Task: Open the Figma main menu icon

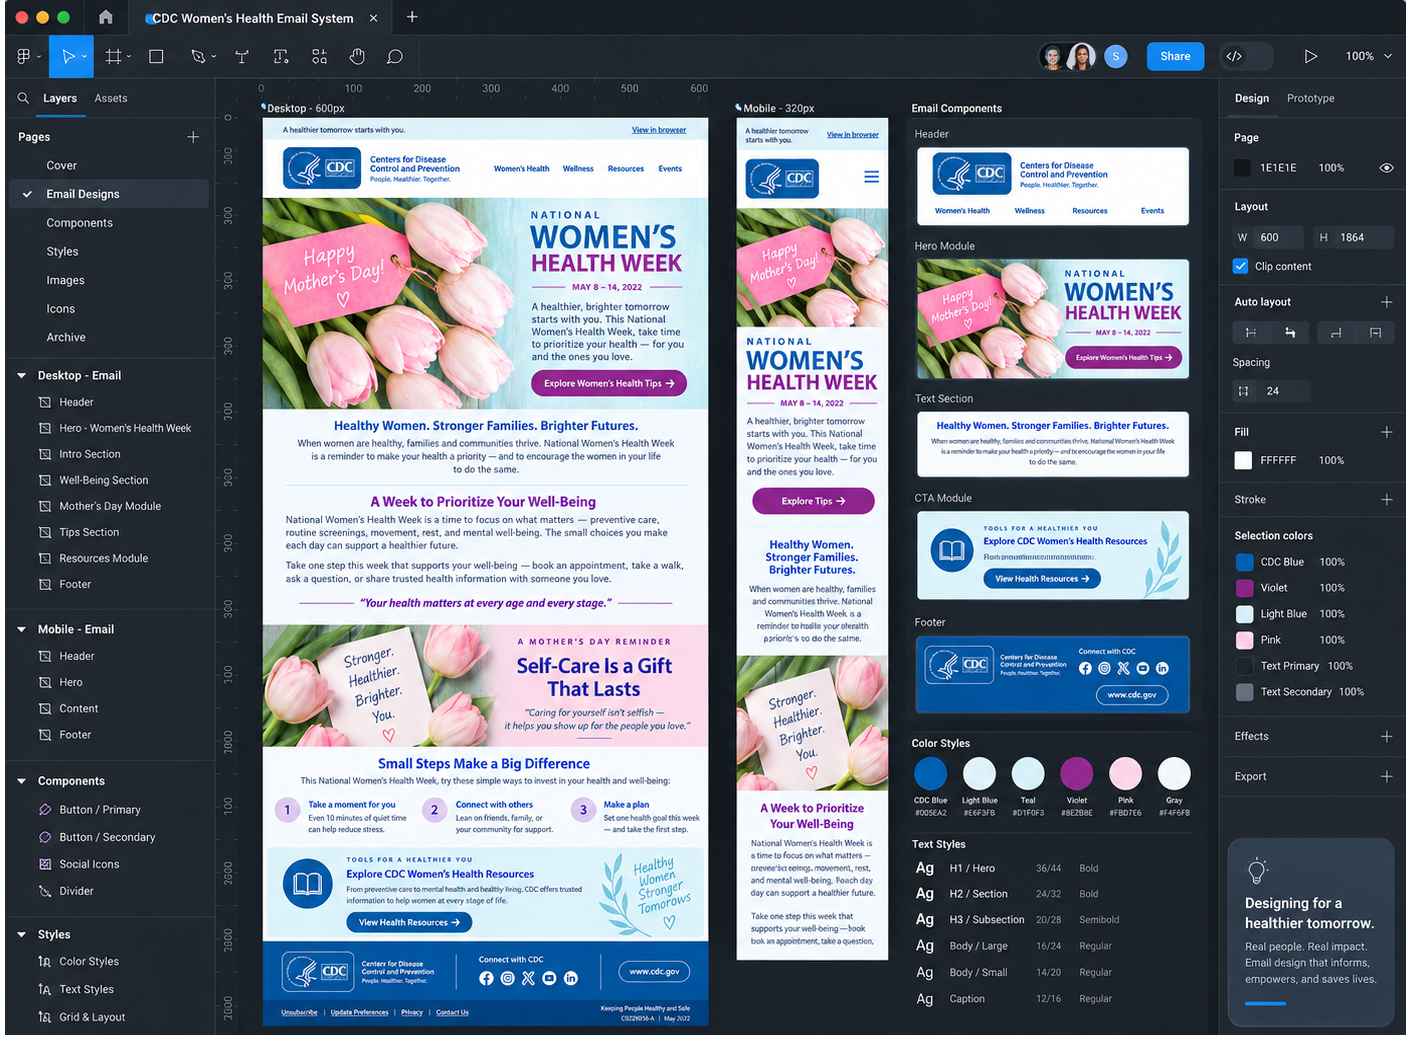Action: 24,57
